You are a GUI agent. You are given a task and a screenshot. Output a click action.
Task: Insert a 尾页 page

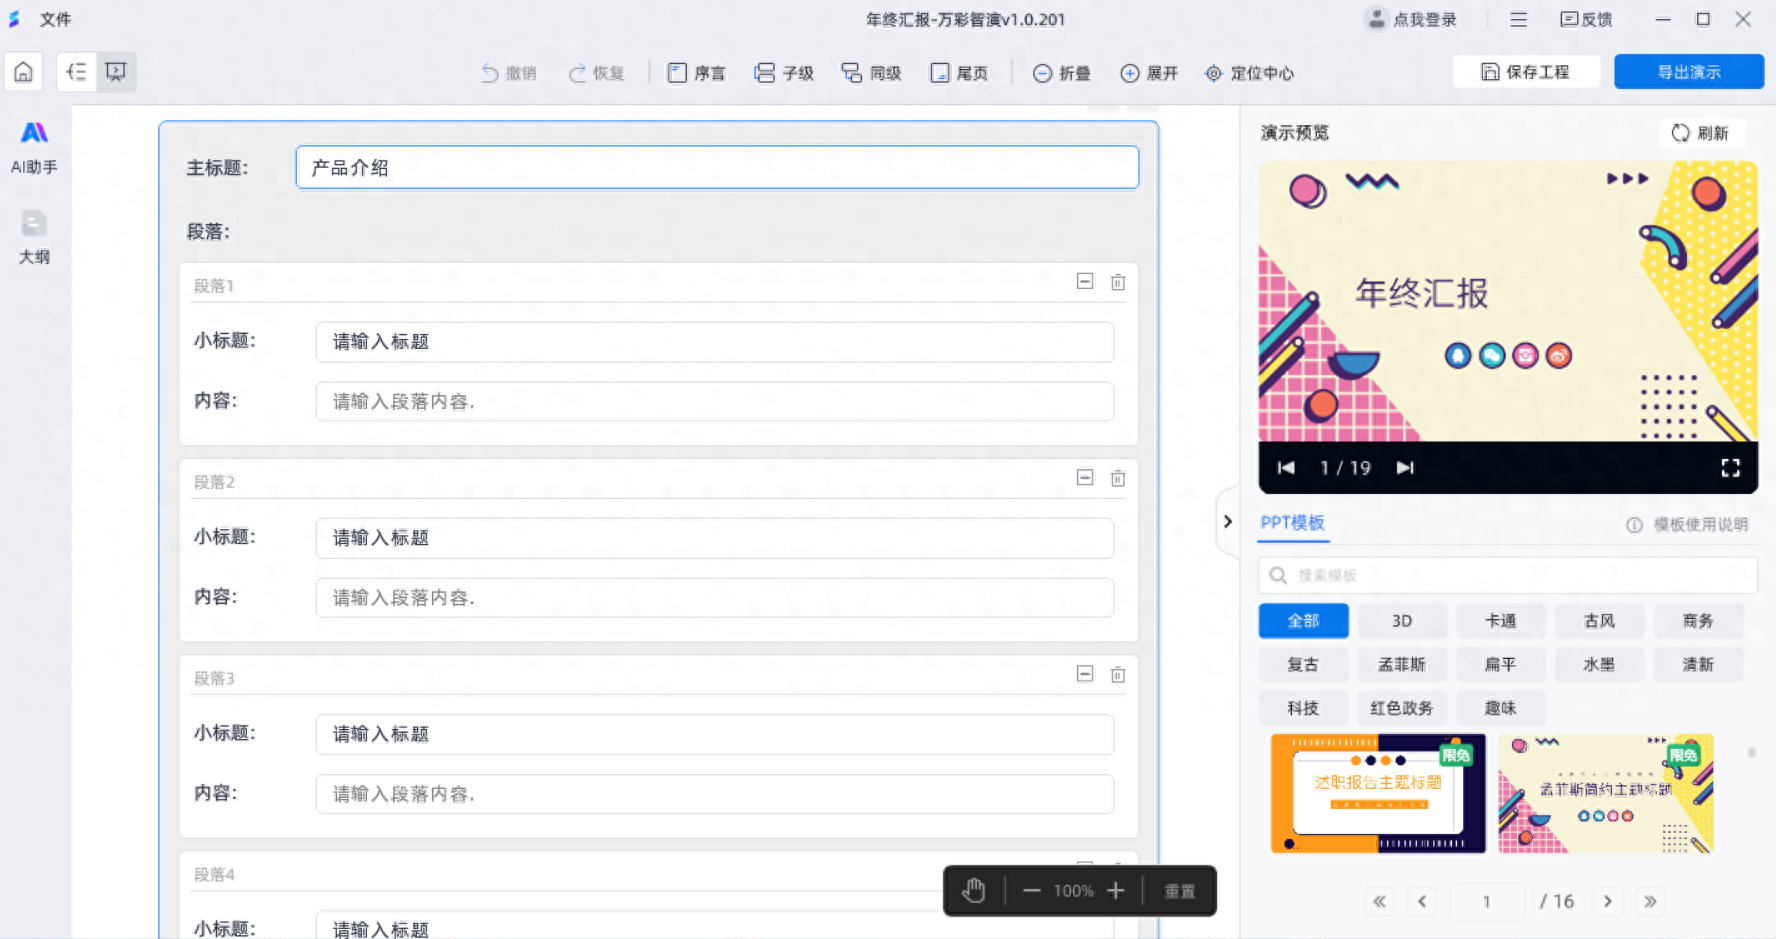(x=959, y=73)
